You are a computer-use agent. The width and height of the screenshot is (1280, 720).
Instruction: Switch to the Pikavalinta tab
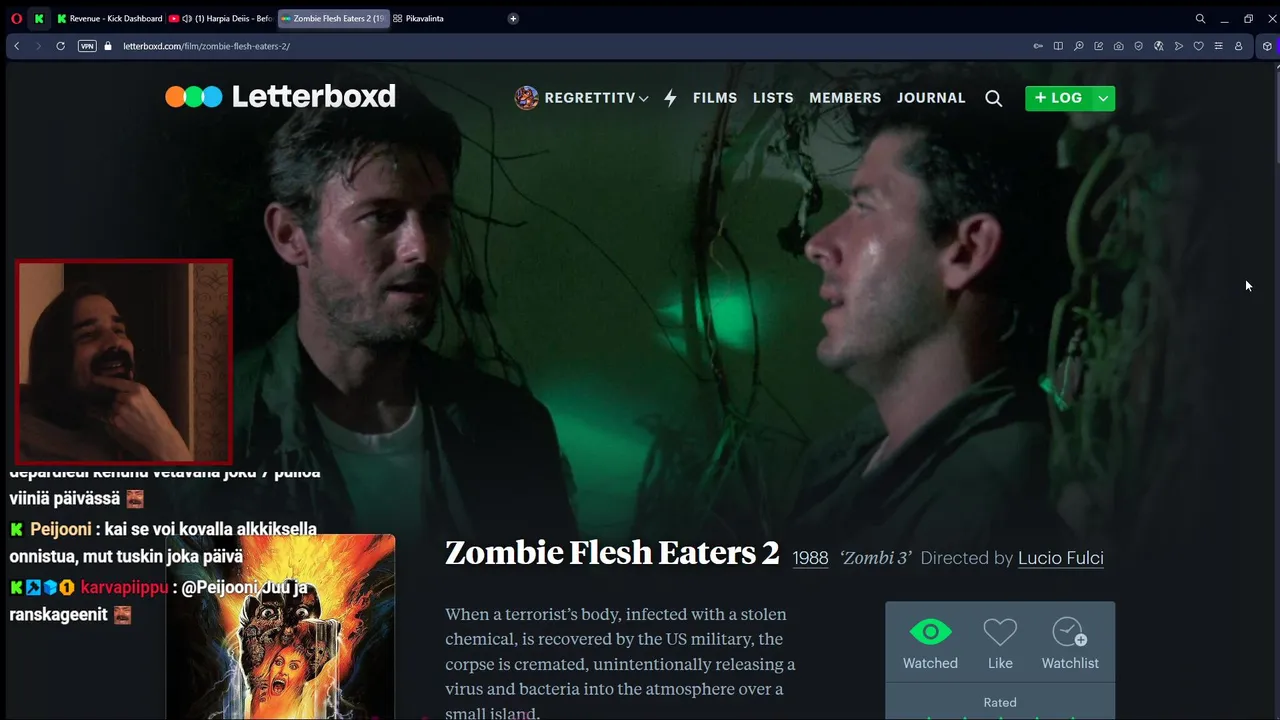pyautogui.click(x=418, y=18)
